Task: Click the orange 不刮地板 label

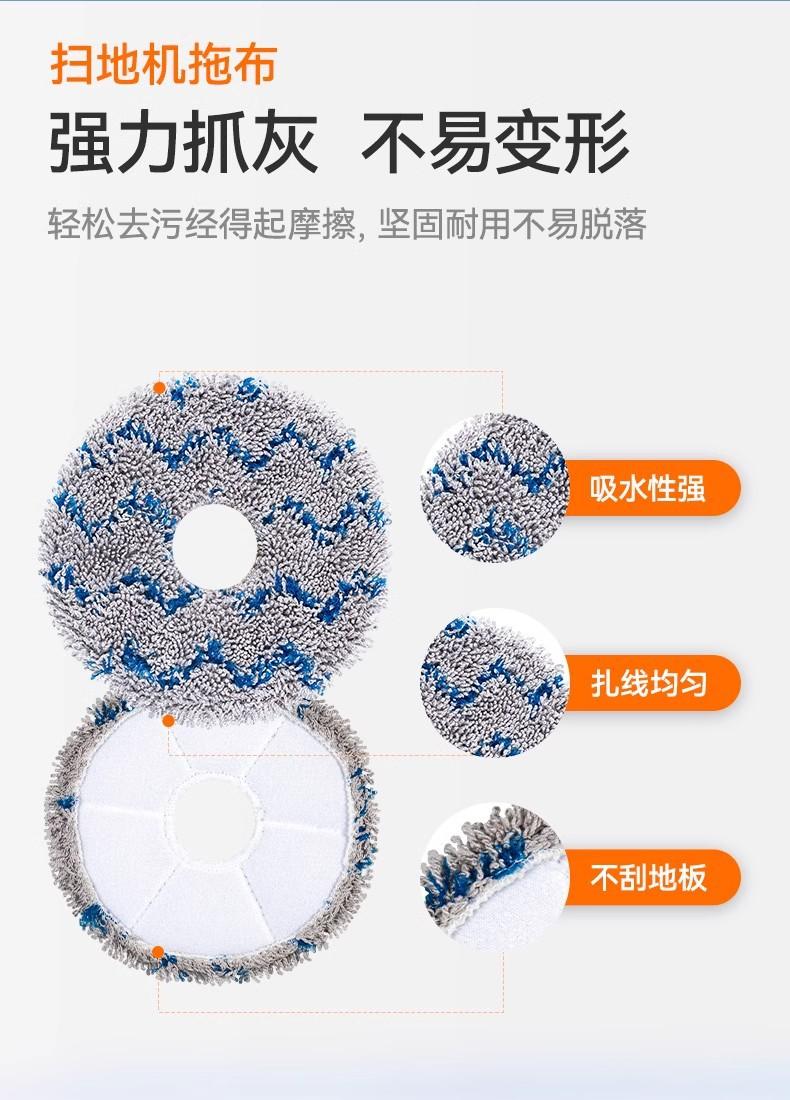Action: coord(650,877)
